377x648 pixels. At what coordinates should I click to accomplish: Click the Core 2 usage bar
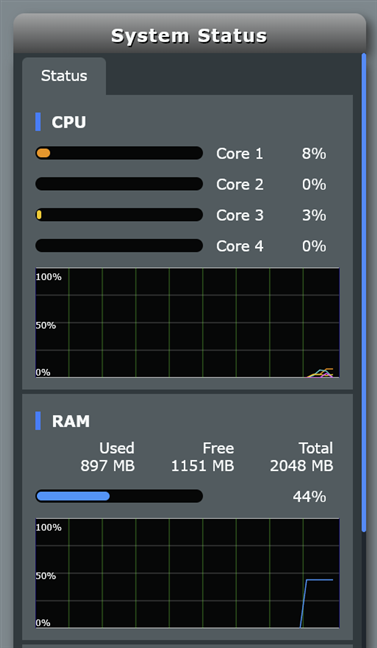(x=119, y=184)
